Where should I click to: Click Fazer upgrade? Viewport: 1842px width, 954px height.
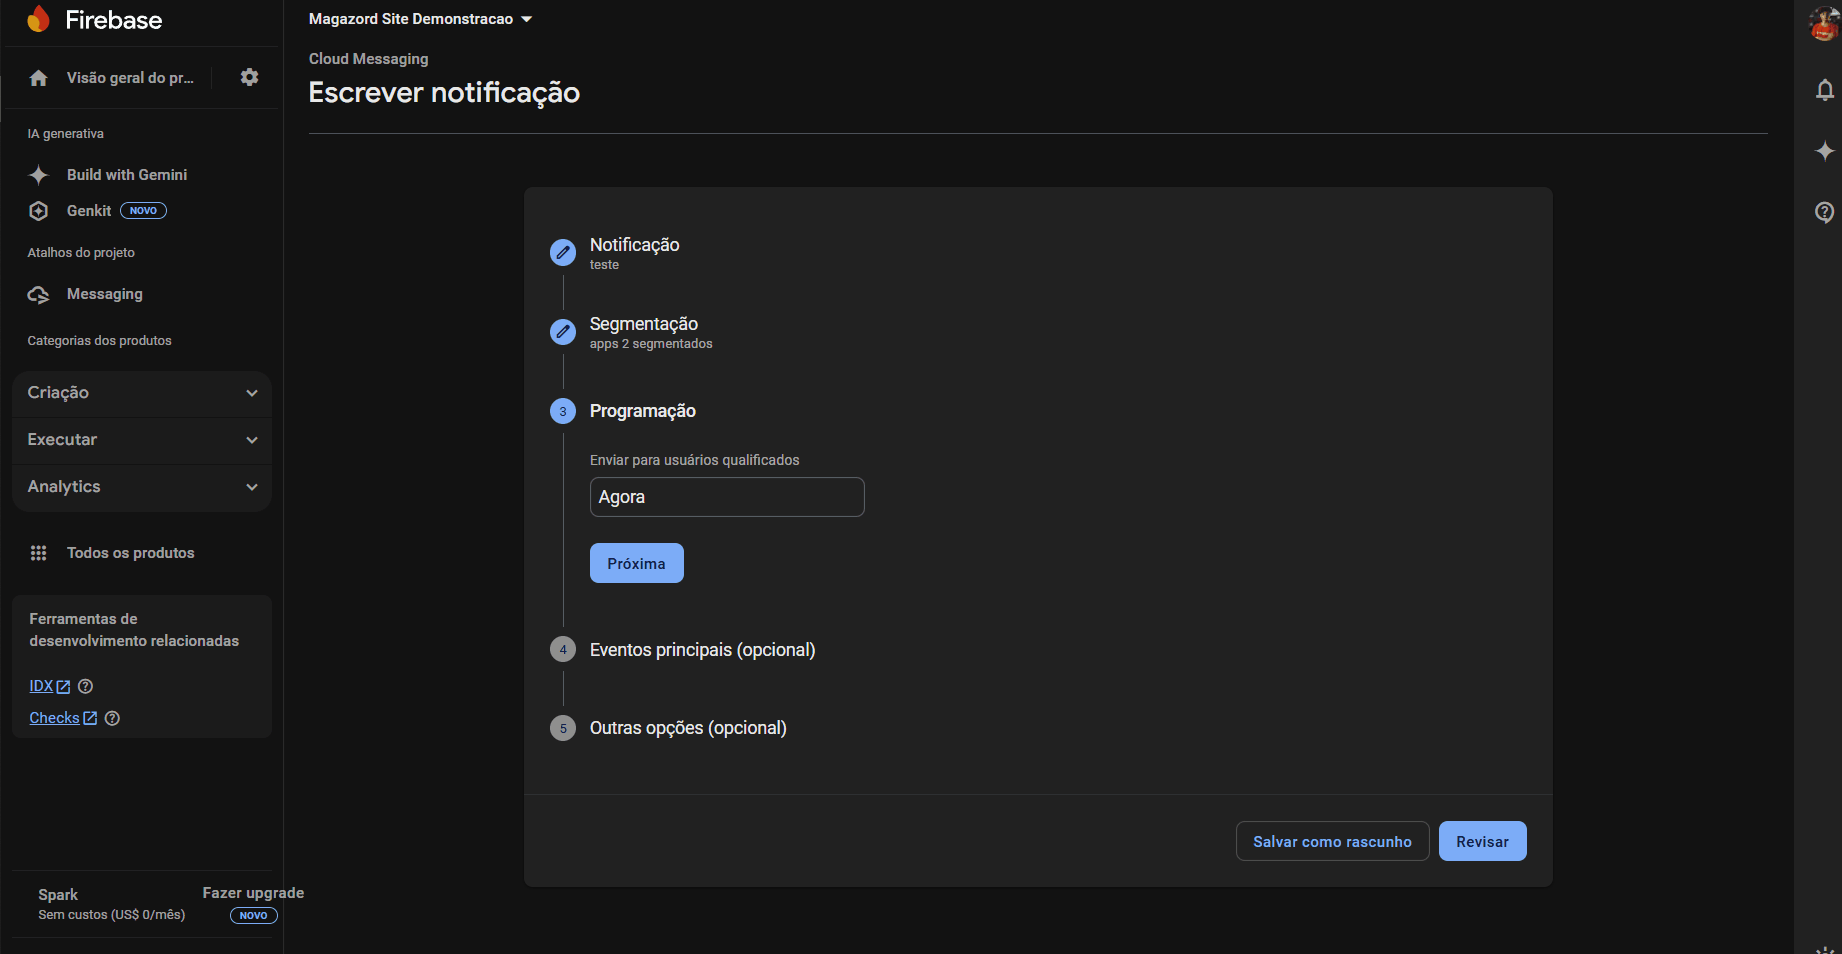[253, 893]
